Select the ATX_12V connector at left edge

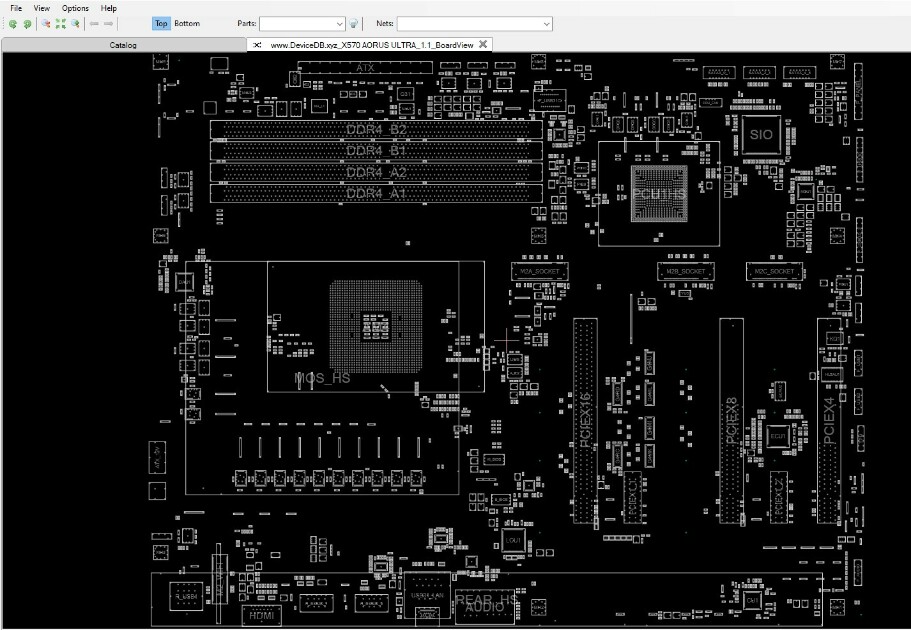coord(157,457)
